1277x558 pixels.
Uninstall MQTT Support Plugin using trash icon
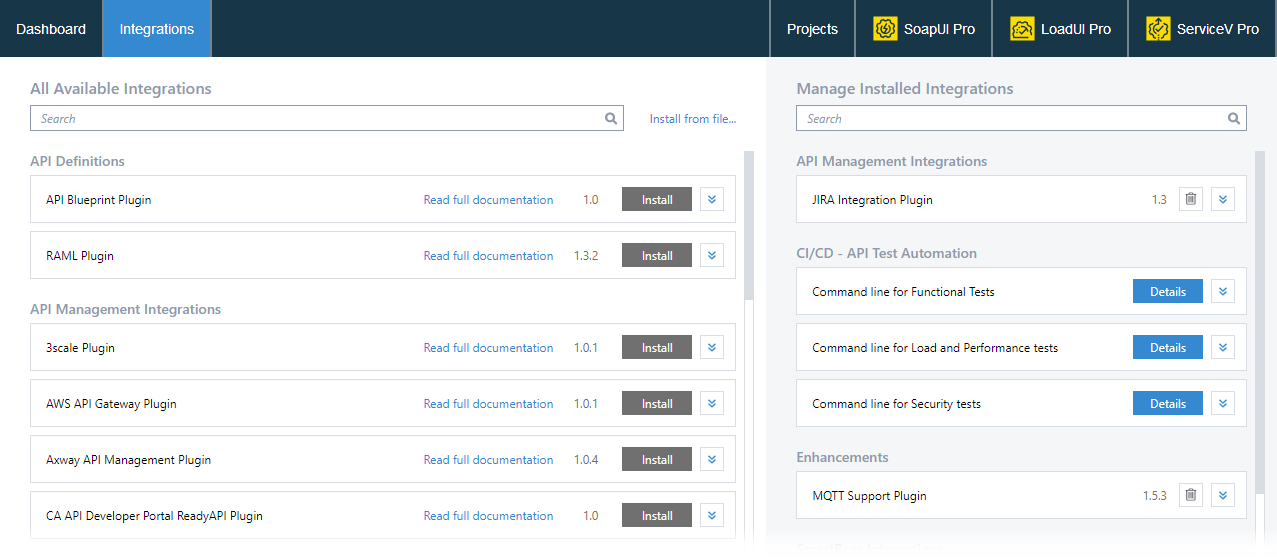1190,495
